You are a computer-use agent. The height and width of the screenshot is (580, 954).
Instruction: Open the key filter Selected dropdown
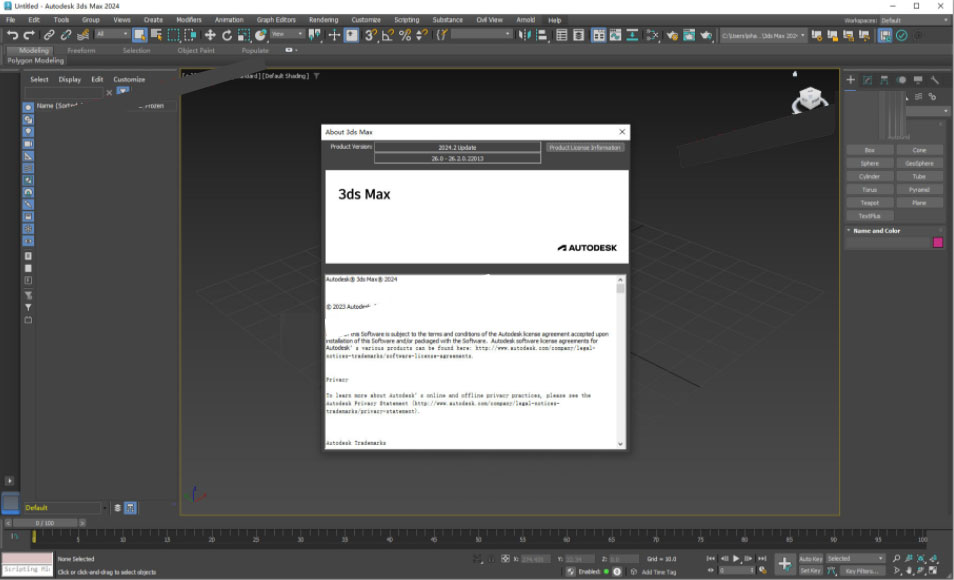point(855,559)
